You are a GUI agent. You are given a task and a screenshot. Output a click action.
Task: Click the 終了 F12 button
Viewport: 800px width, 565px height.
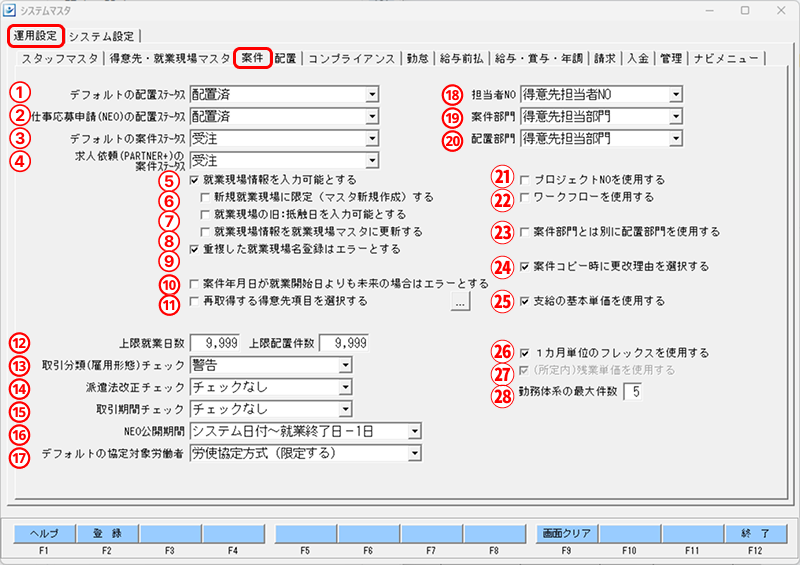(756, 533)
